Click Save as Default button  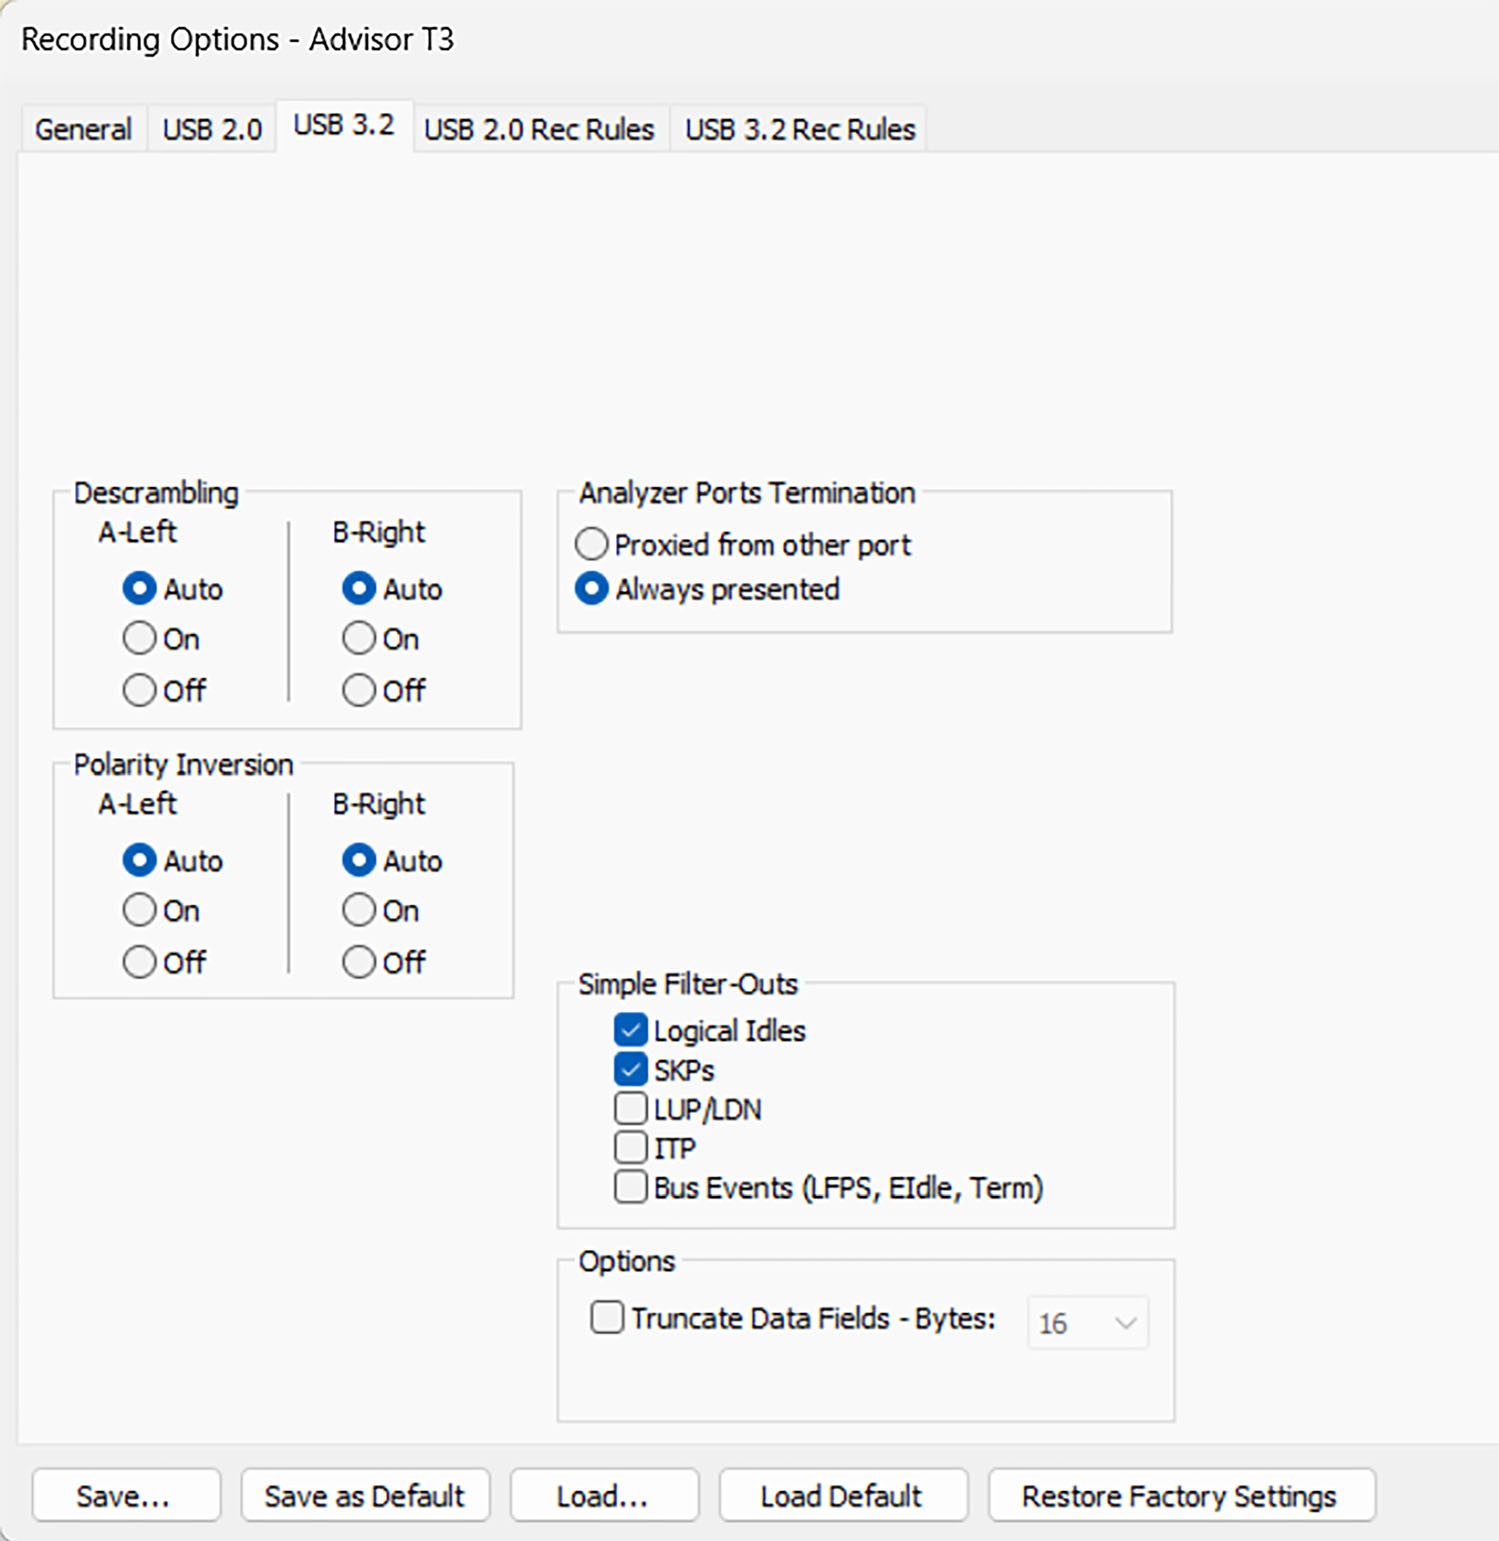[x=365, y=1496]
